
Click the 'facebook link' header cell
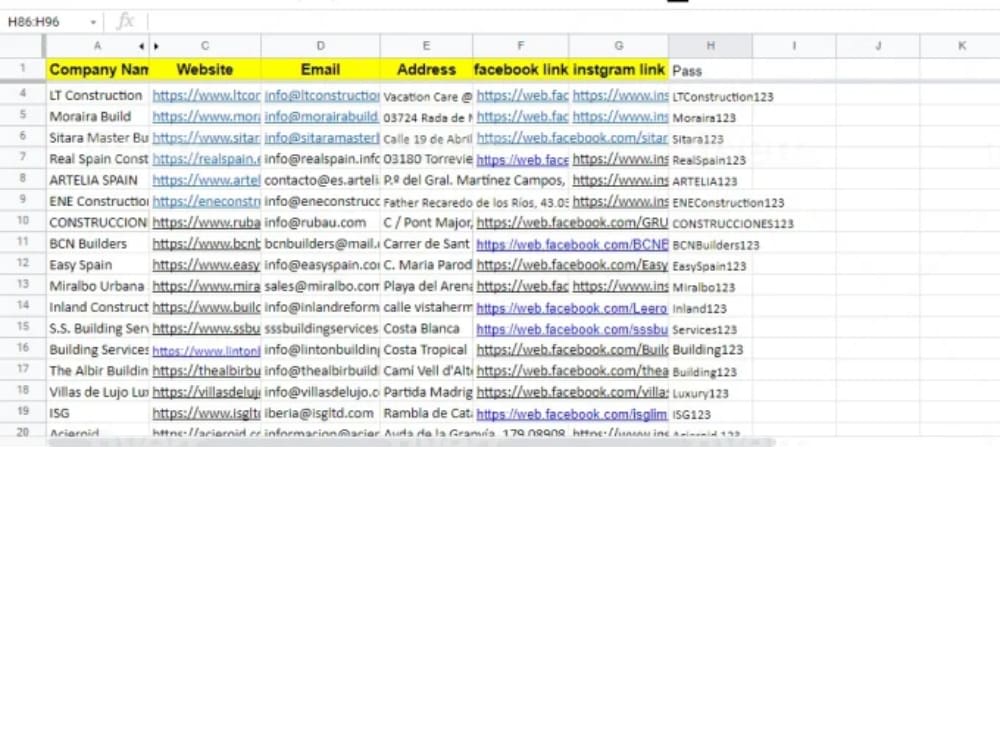(x=521, y=70)
